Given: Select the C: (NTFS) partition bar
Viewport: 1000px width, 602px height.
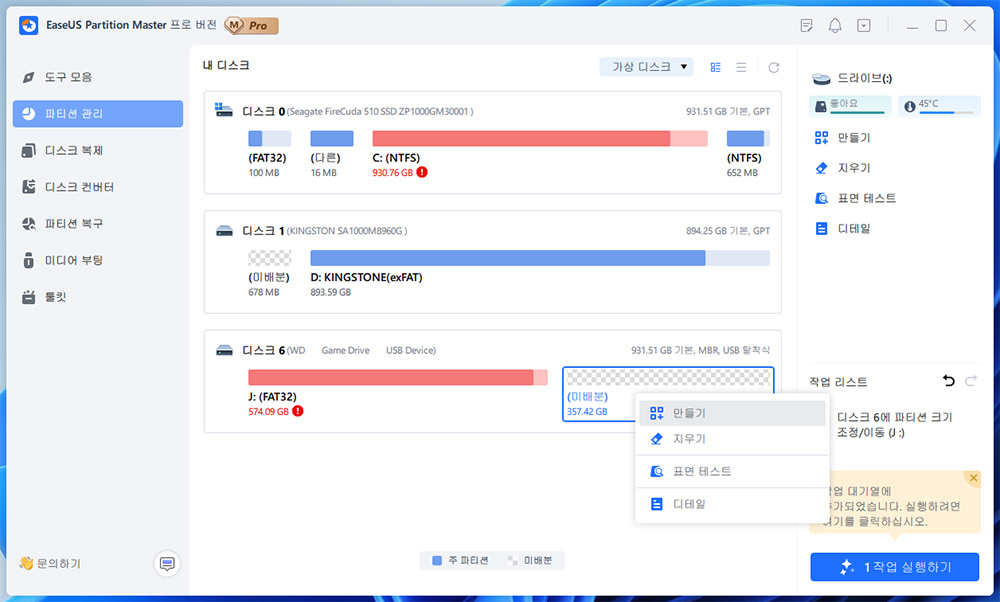Looking at the screenshot, I should [x=540, y=138].
